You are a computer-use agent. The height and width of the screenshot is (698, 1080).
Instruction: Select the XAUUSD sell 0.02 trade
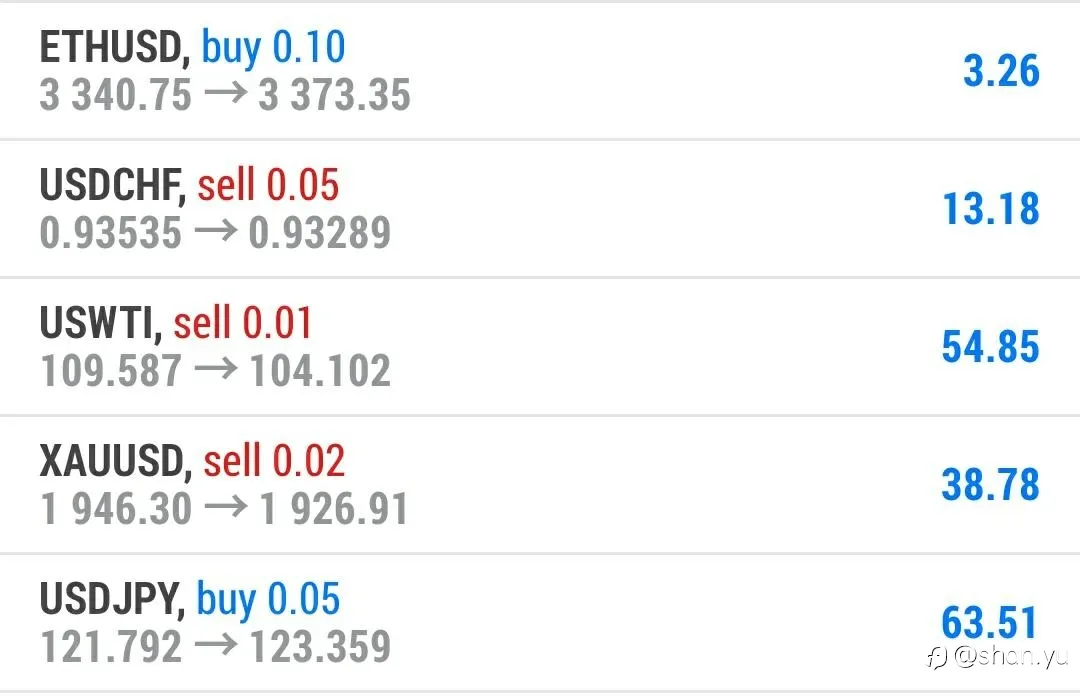540,484
